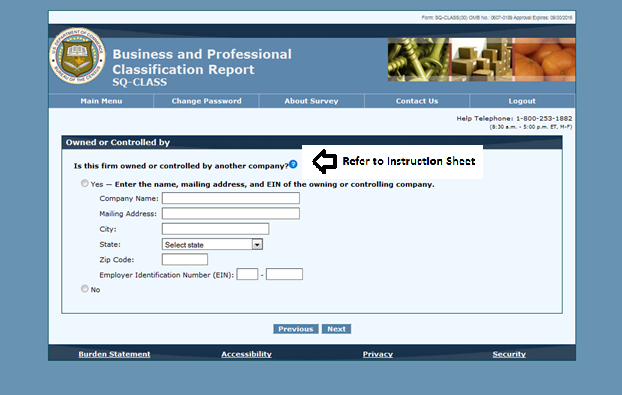Open Contact Us tab
Screen dimensions: 622x395
(x=417, y=101)
